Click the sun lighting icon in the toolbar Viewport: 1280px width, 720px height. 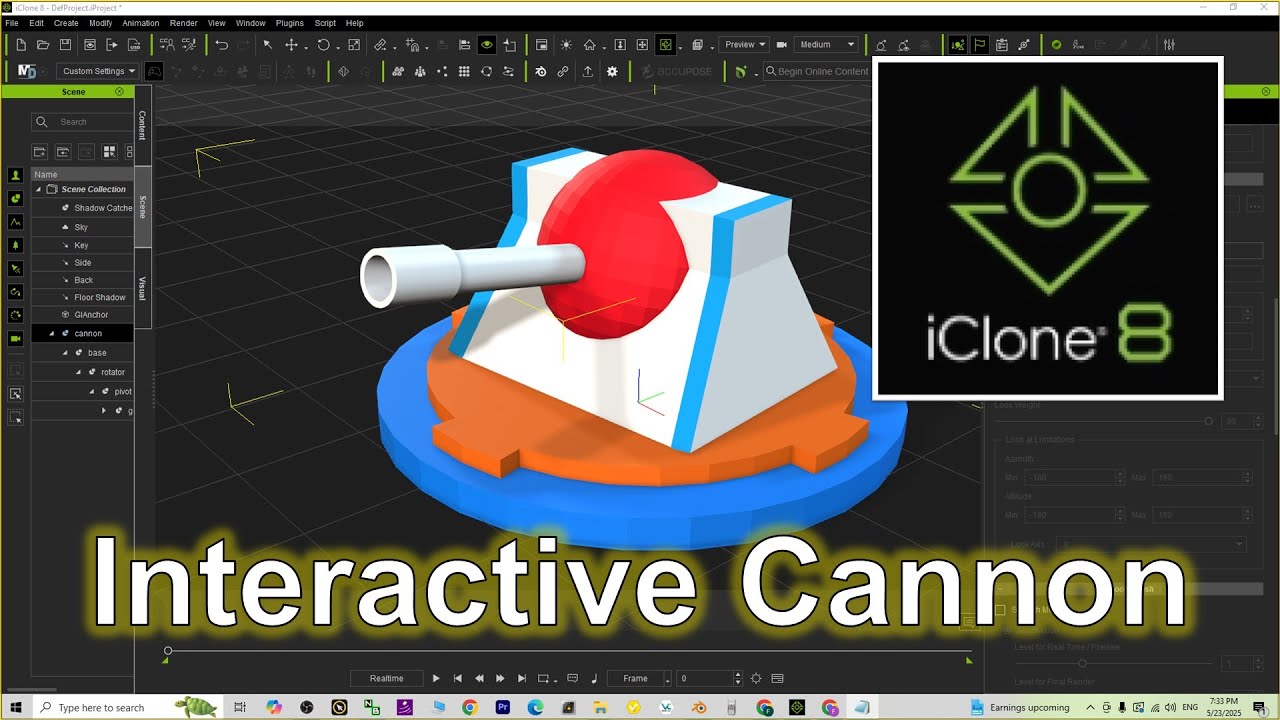click(x=566, y=44)
